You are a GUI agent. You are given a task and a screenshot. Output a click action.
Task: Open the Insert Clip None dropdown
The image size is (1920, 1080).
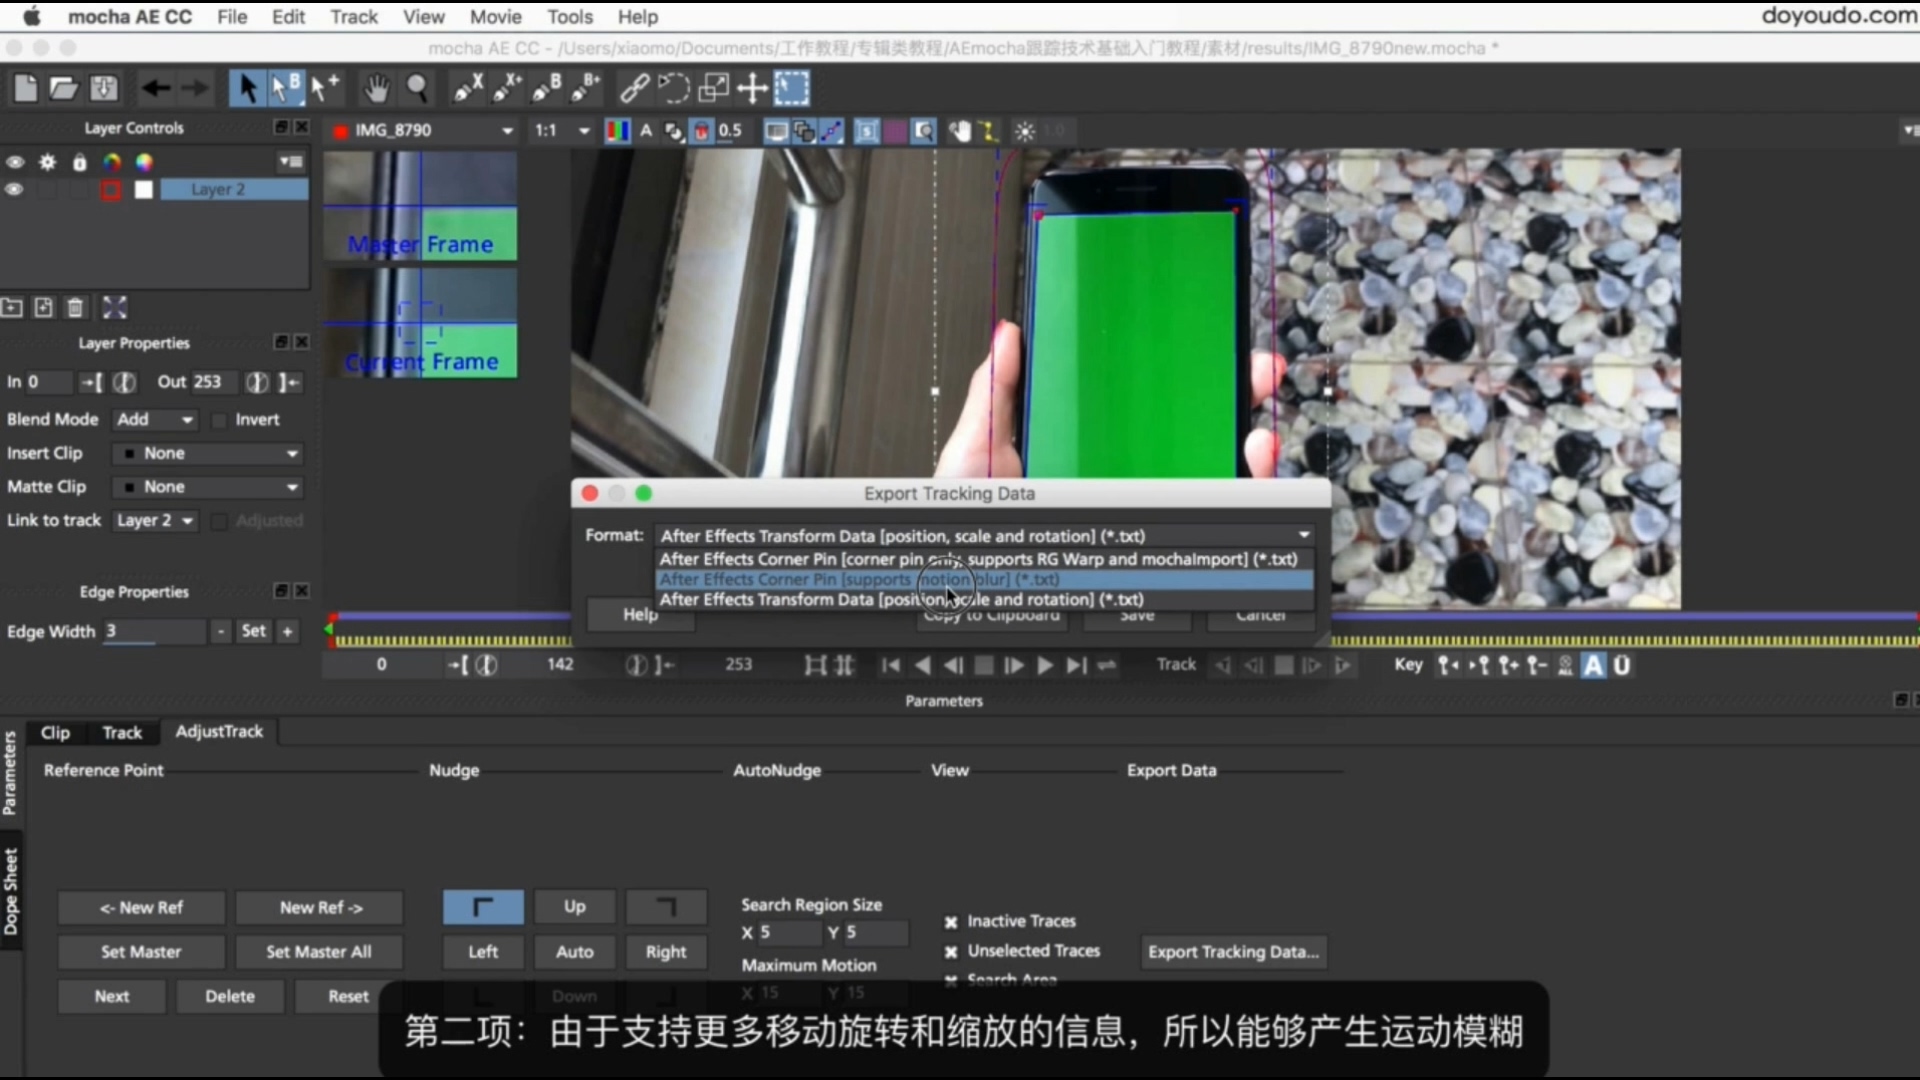coord(208,454)
